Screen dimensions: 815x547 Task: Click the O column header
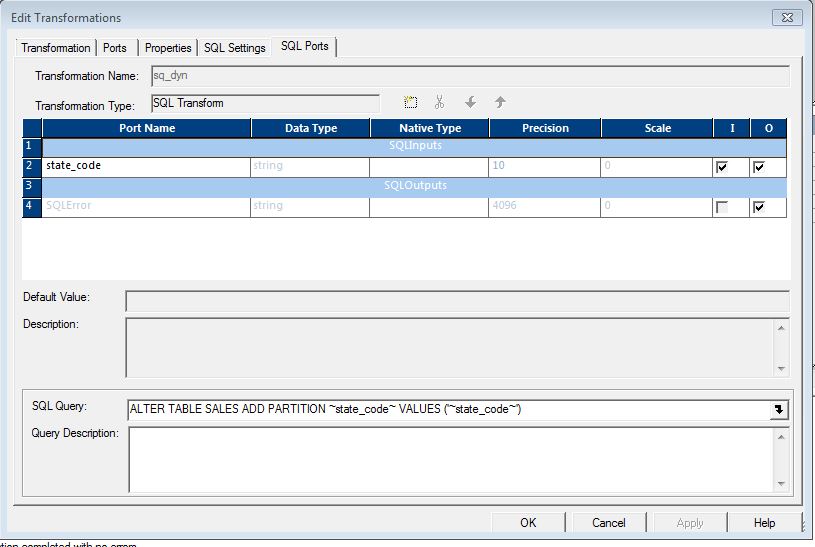[769, 128]
